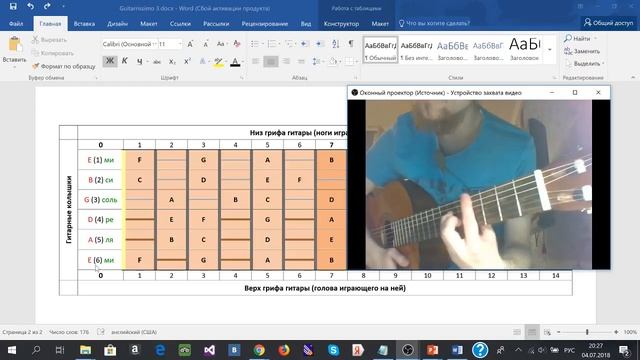Undo the last action in Word
The width and height of the screenshot is (640, 360).
pyautogui.click(x=30, y=7)
